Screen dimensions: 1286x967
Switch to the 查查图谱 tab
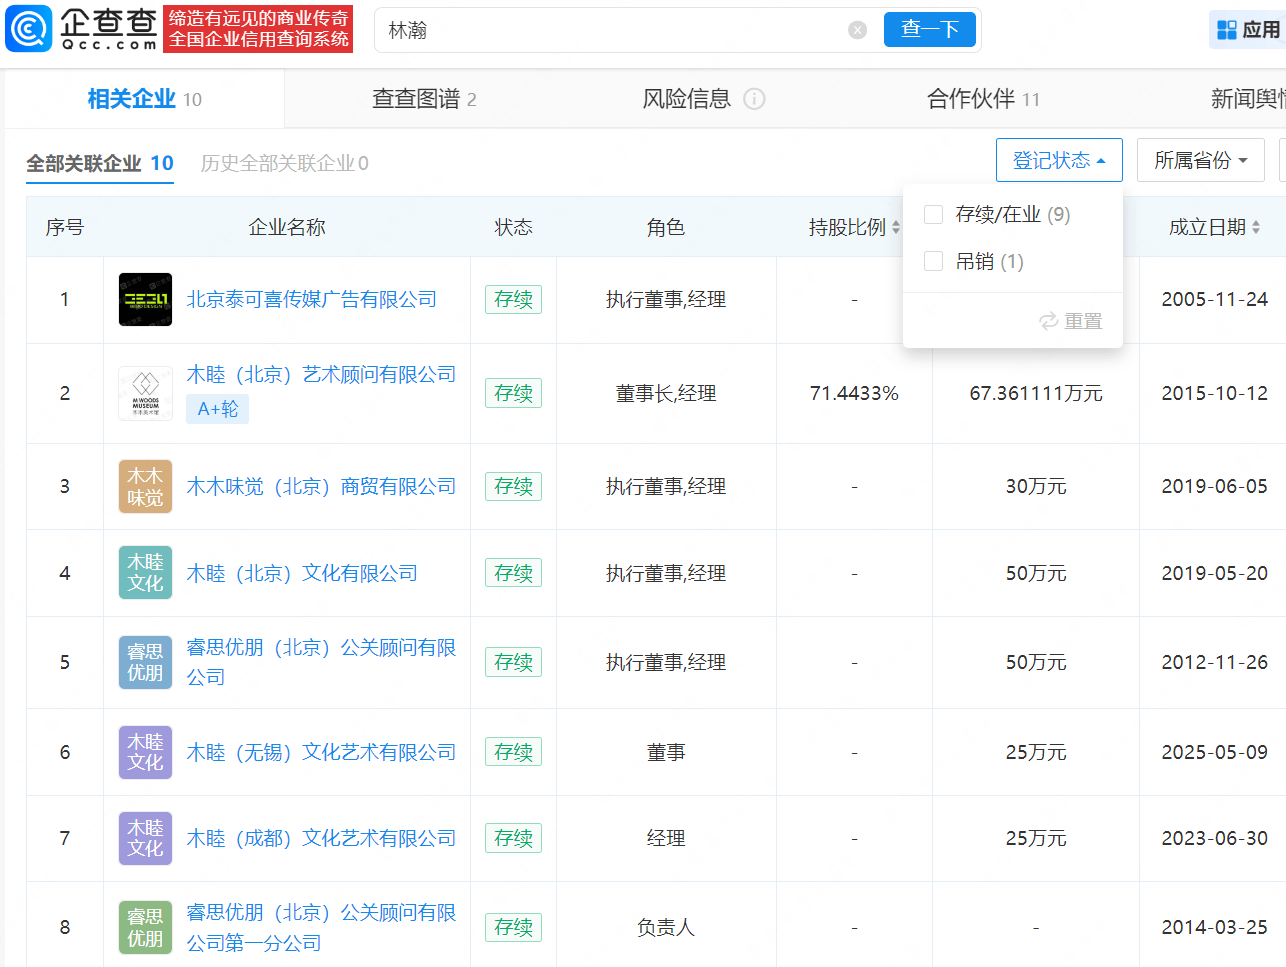pos(424,99)
